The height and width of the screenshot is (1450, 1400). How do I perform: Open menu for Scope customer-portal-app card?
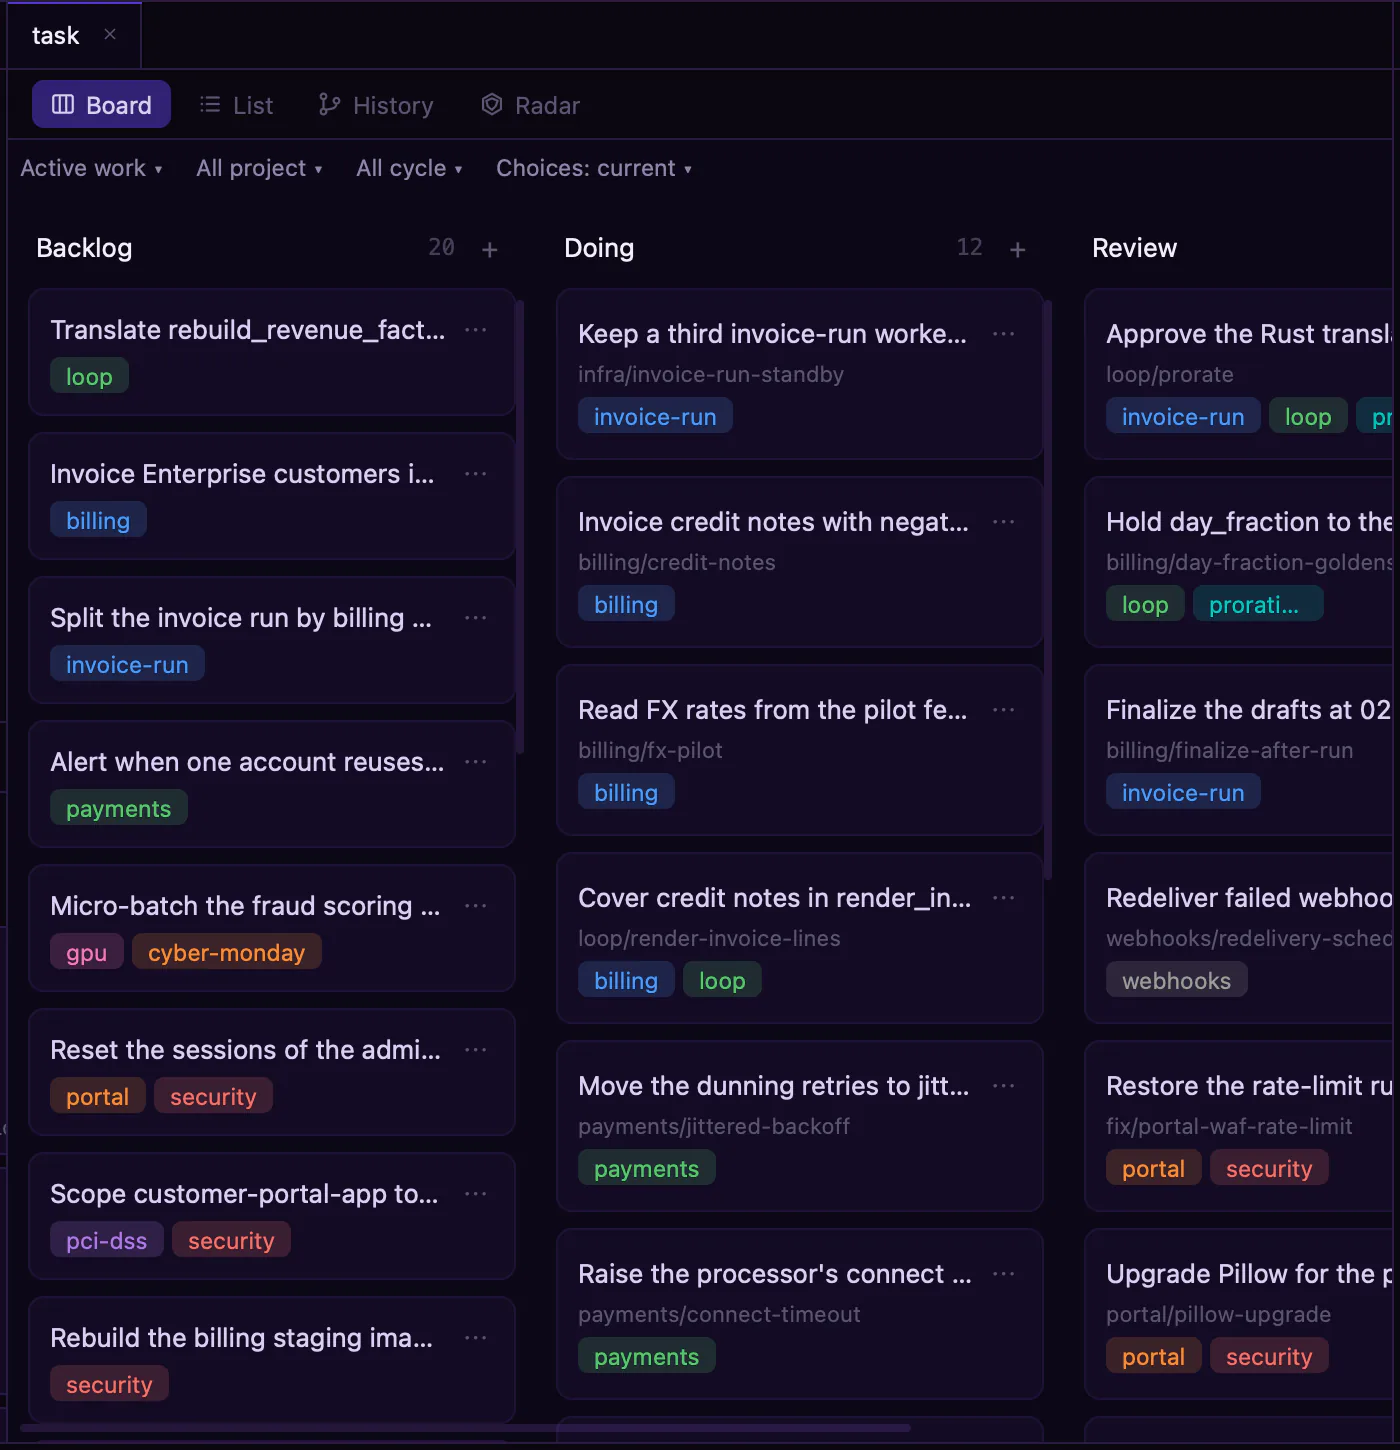point(476,1194)
